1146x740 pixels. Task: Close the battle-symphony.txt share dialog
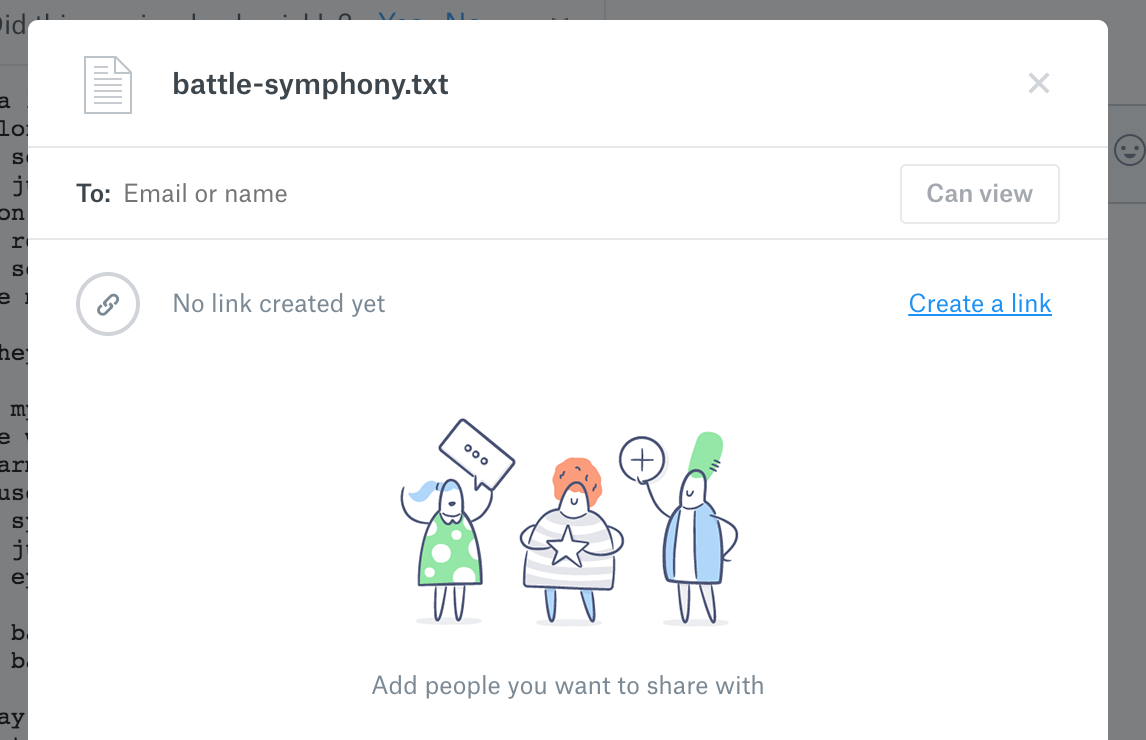(1039, 84)
